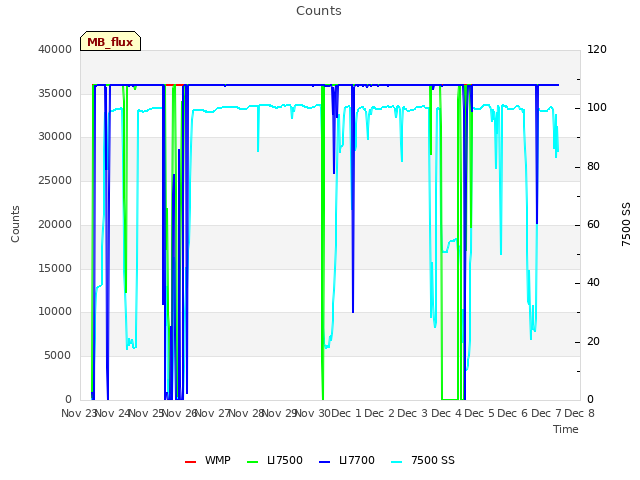Click the right axis label 7500 SS
The height and width of the screenshot is (480, 640).
point(626,224)
